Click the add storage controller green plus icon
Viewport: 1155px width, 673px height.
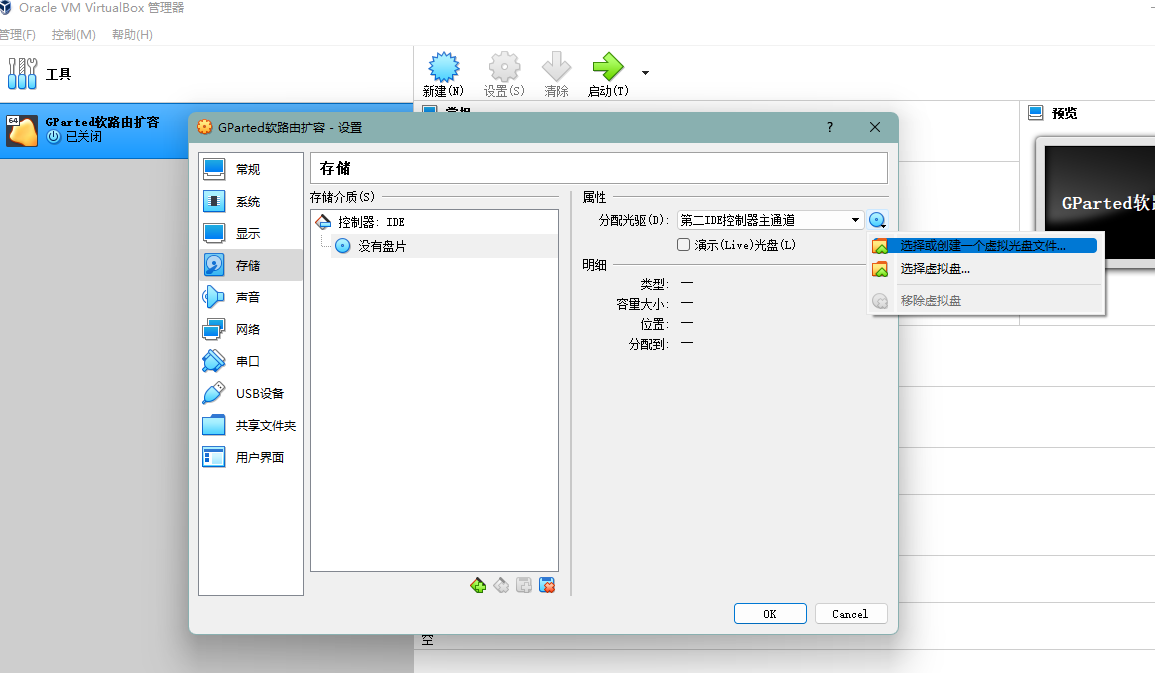click(x=478, y=585)
